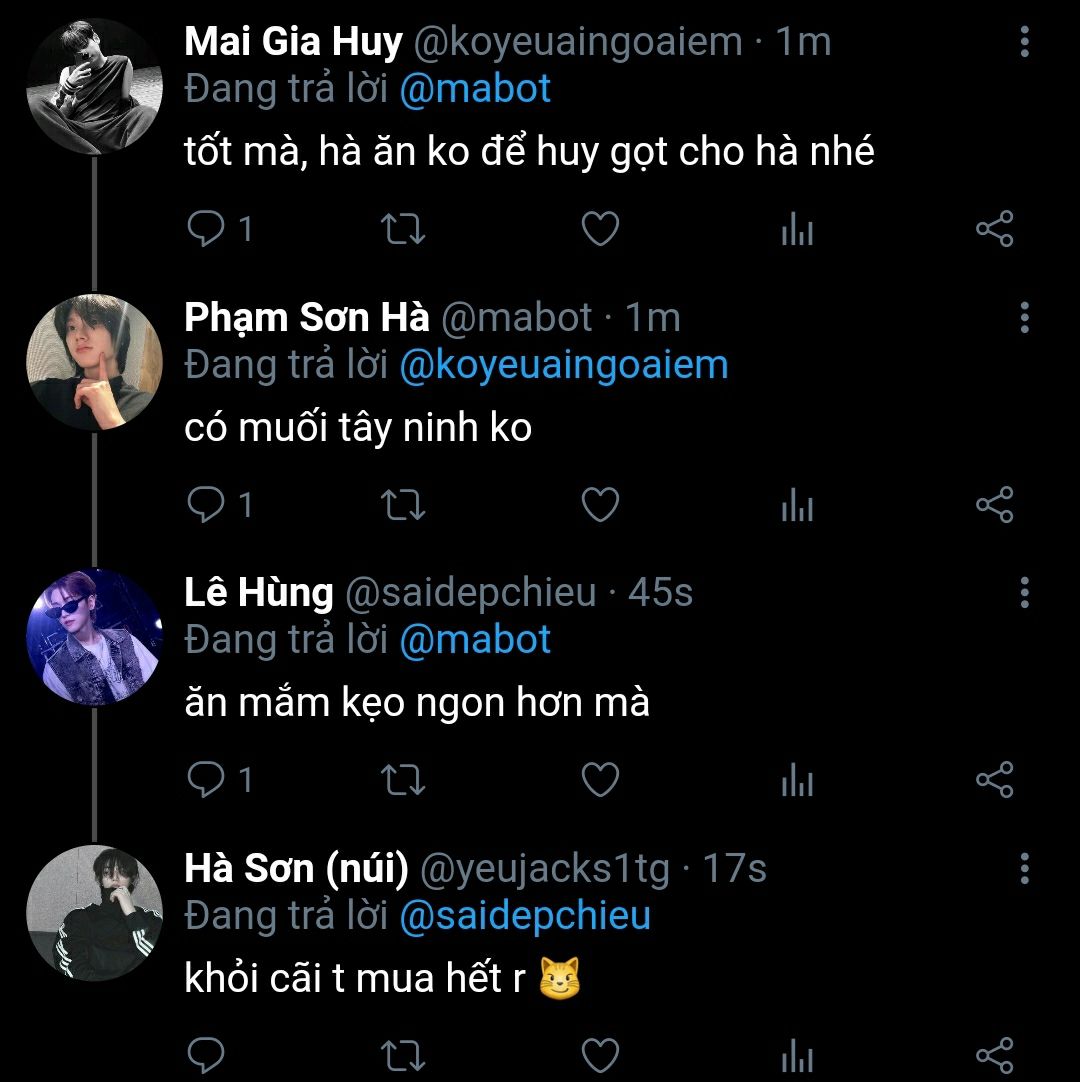1080x1082 pixels.
Task: Retweet Hà Sơn (núi)'s reply
Action: point(405,1055)
